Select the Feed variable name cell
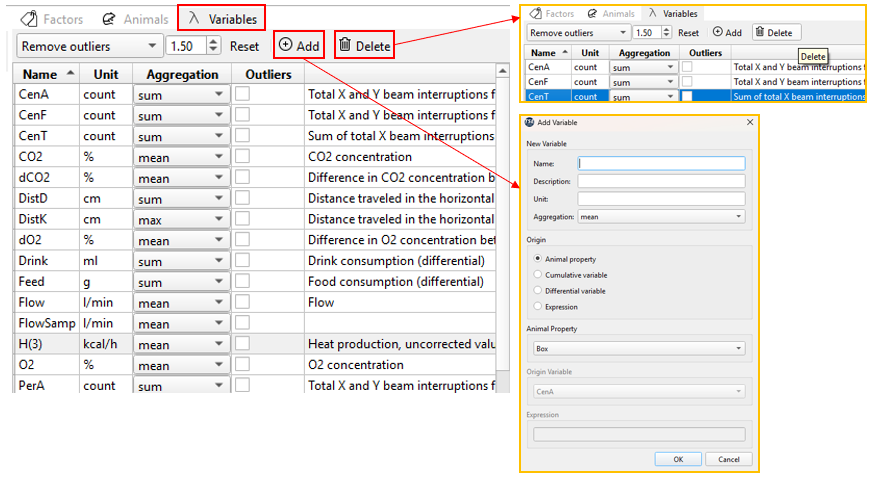870x479 pixels. pos(47,281)
